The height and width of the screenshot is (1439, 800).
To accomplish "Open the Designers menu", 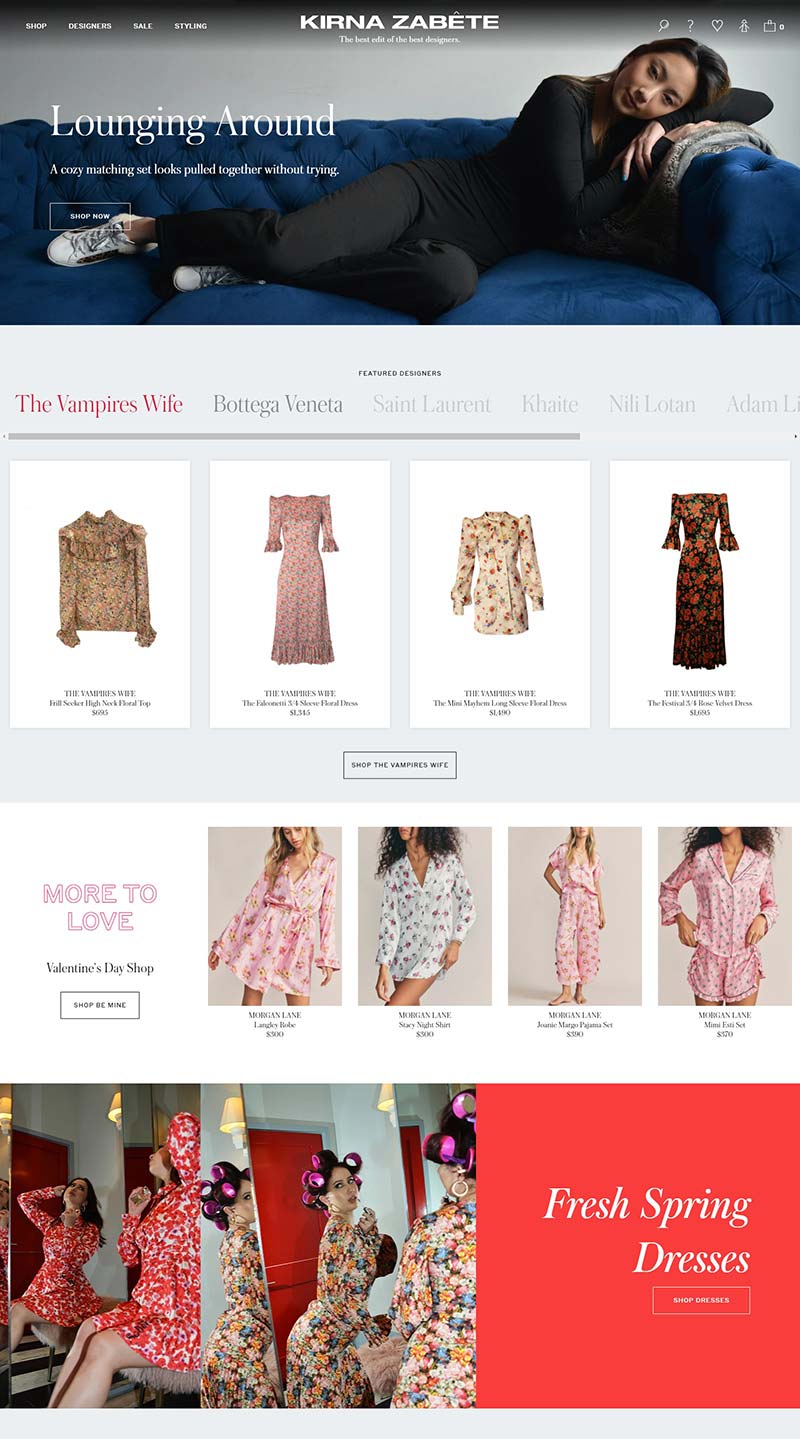I will [x=90, y=26].
